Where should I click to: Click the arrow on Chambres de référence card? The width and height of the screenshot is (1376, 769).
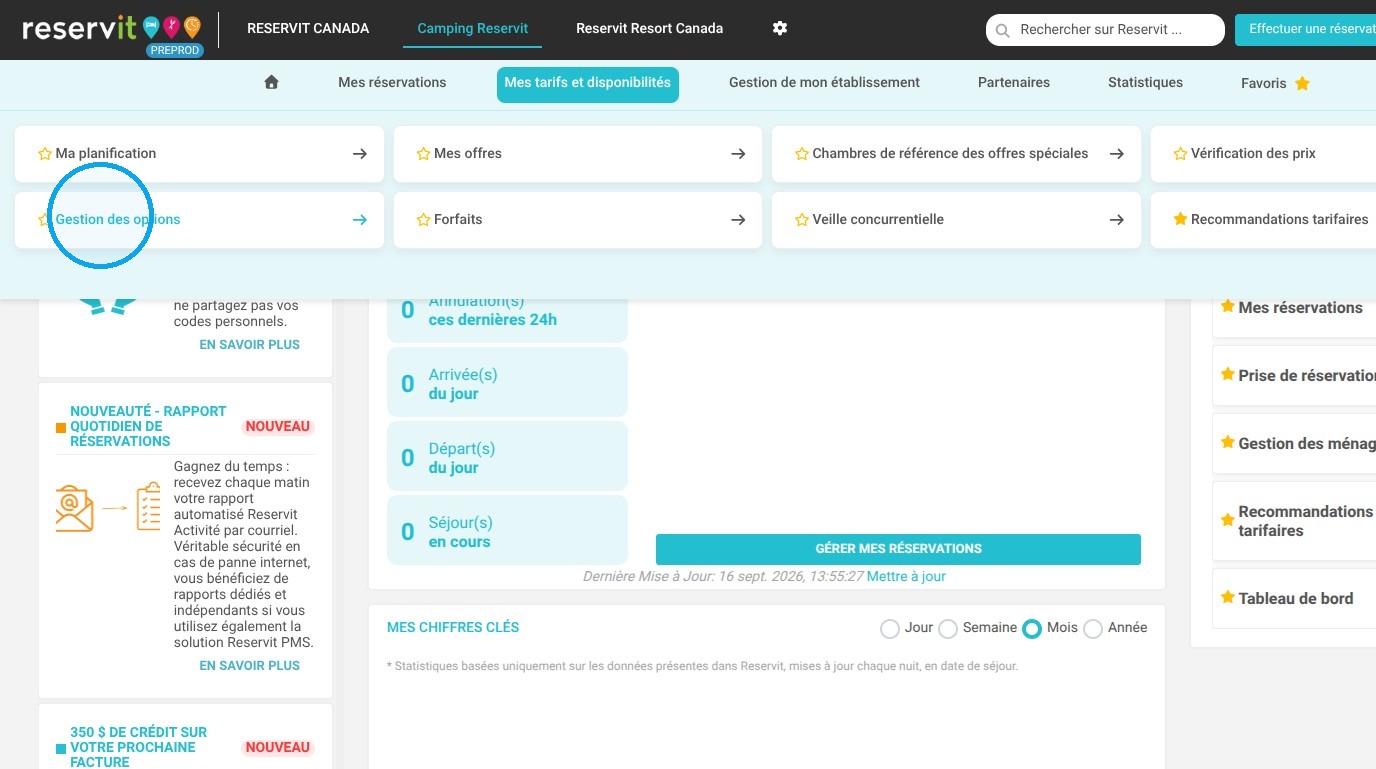coord(1117,154)
